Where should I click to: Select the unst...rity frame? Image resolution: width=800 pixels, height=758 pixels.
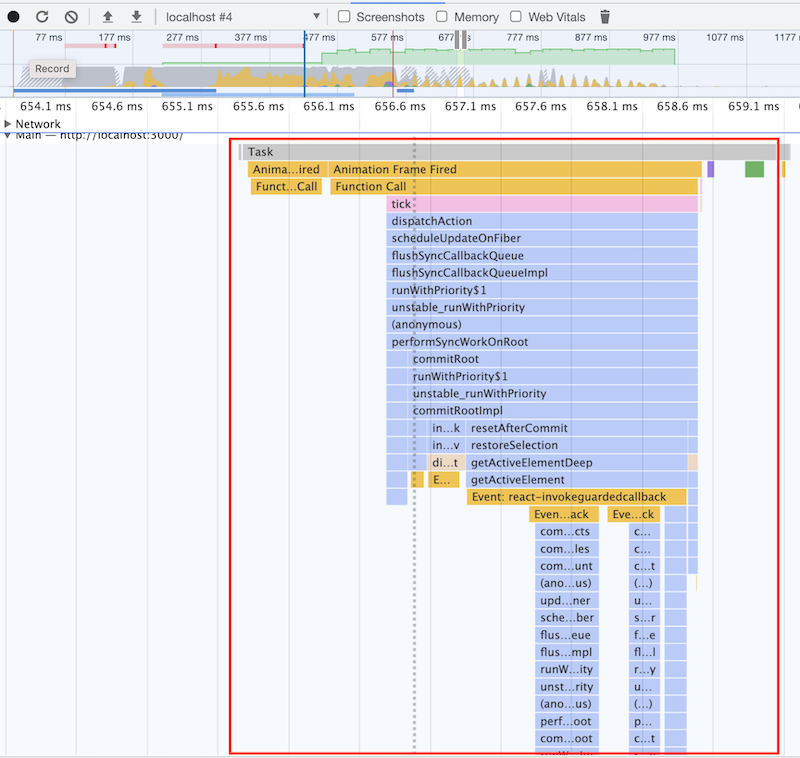(566, 687)
